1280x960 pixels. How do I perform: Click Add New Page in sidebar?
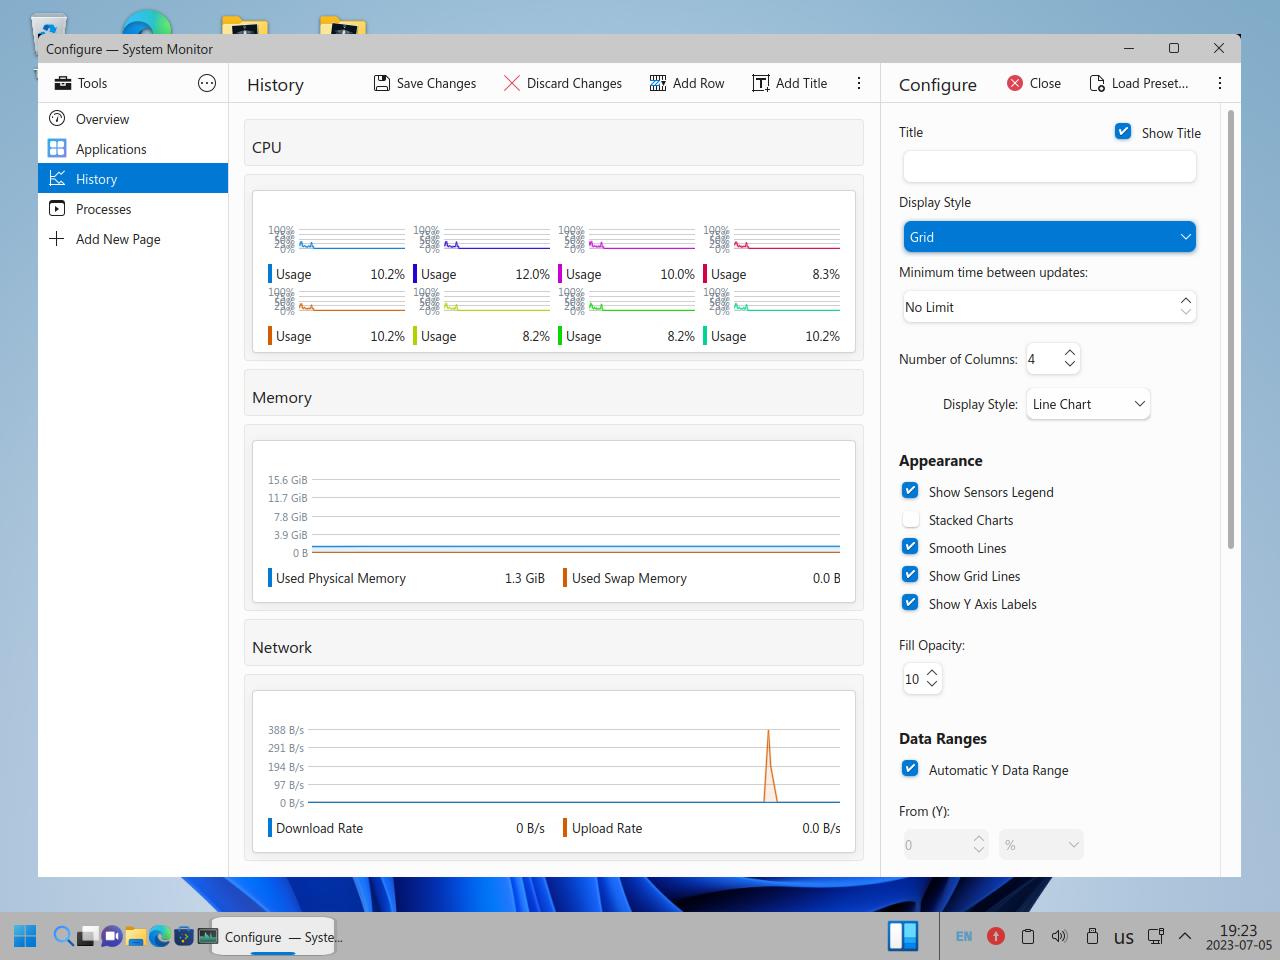click(118, 239)
